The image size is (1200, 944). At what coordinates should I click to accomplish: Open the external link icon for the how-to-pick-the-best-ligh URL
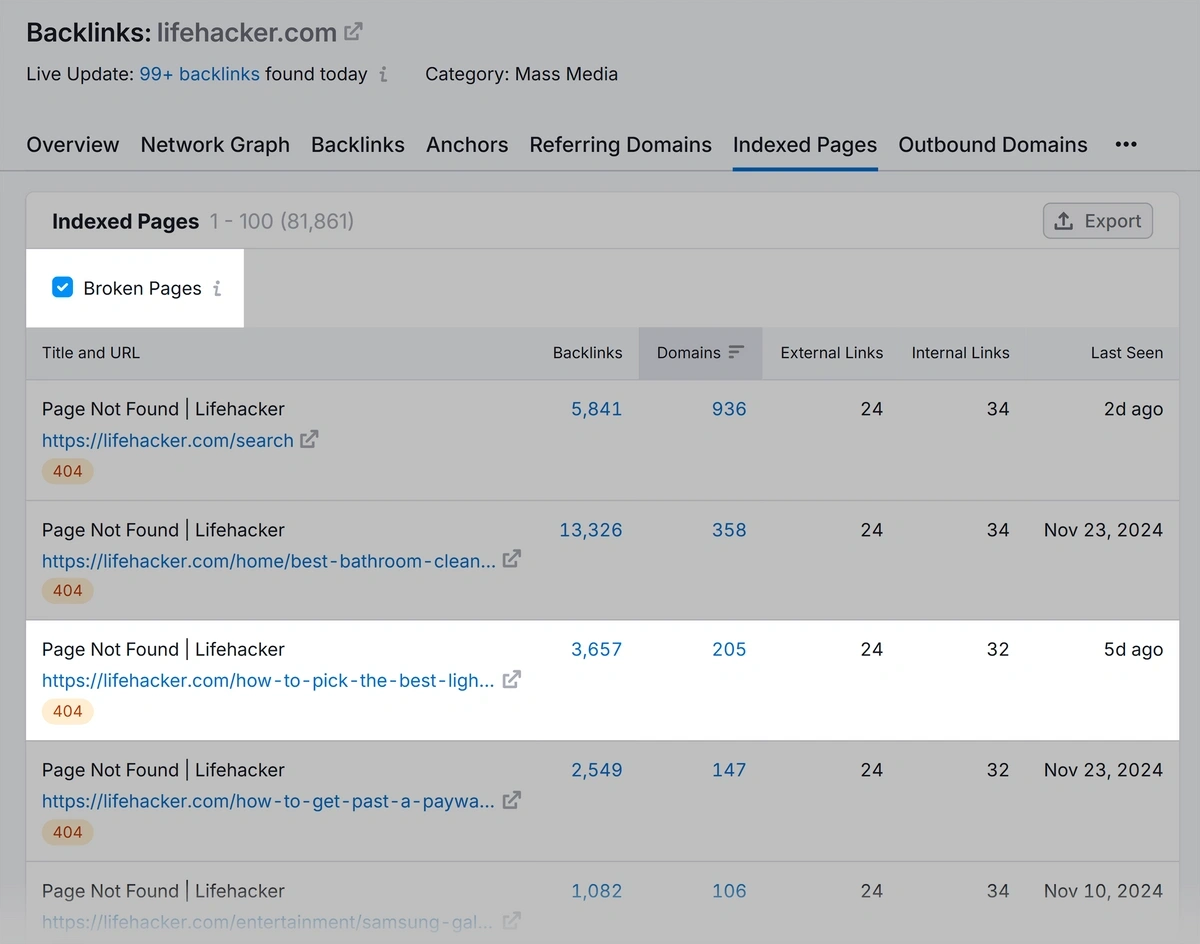[511, 679]
